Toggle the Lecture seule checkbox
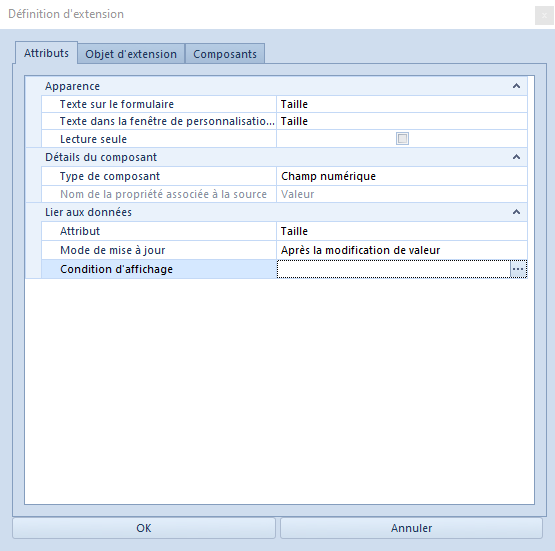The height and width of the screenshot is (551, 555). [402, 138]
